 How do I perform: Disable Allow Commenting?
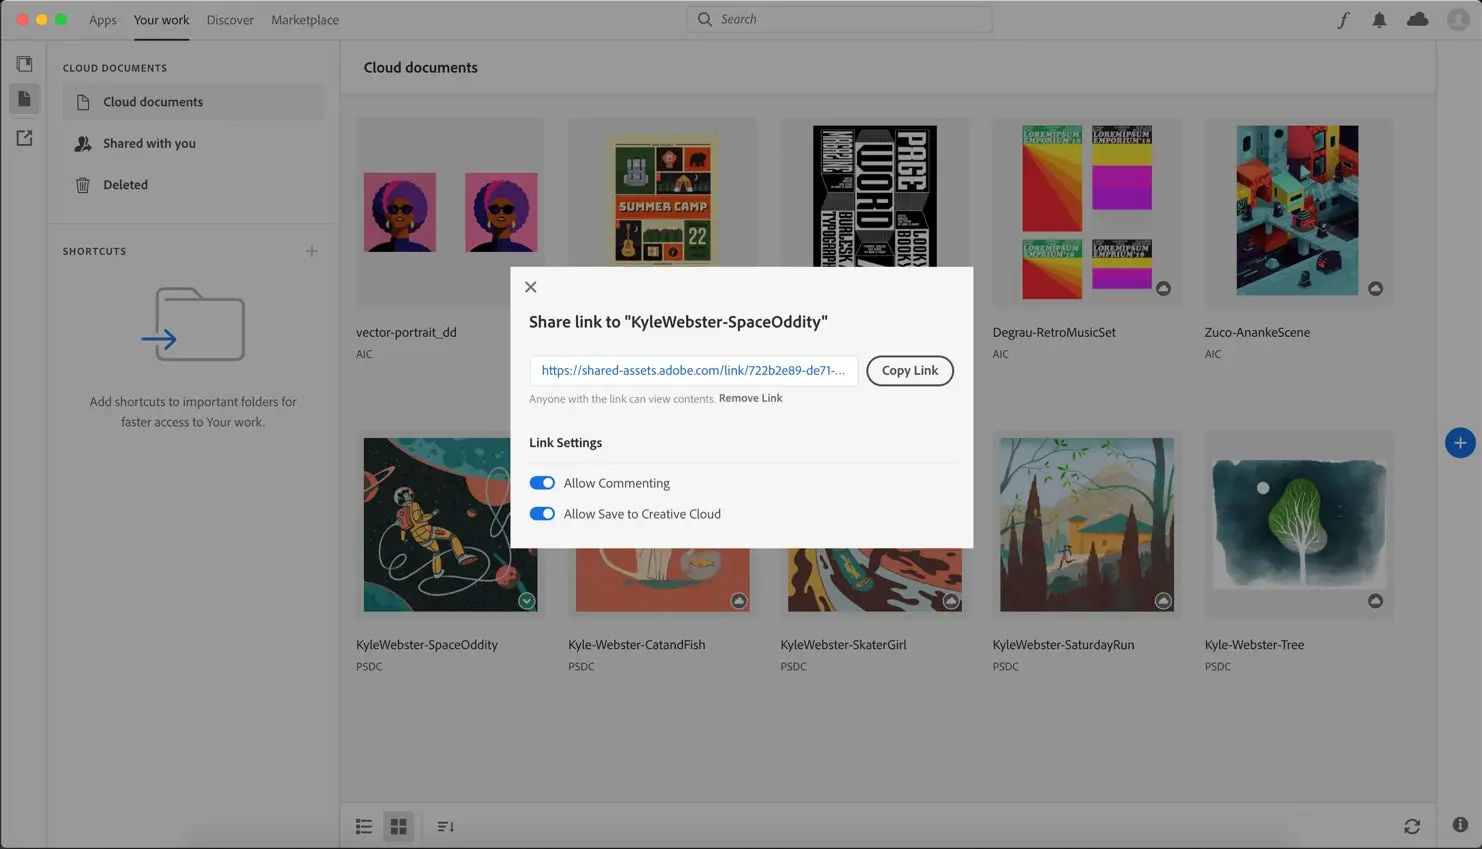pyautogui.click(x=542, y=482)
